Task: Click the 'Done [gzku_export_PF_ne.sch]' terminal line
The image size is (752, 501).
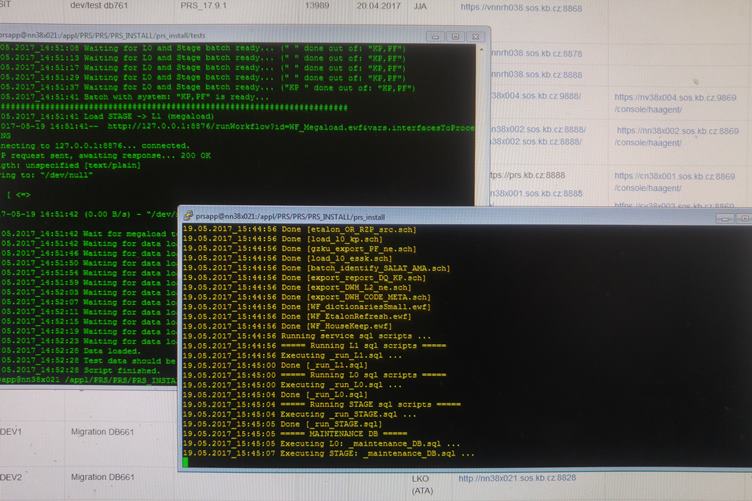Action: point(299,248)
